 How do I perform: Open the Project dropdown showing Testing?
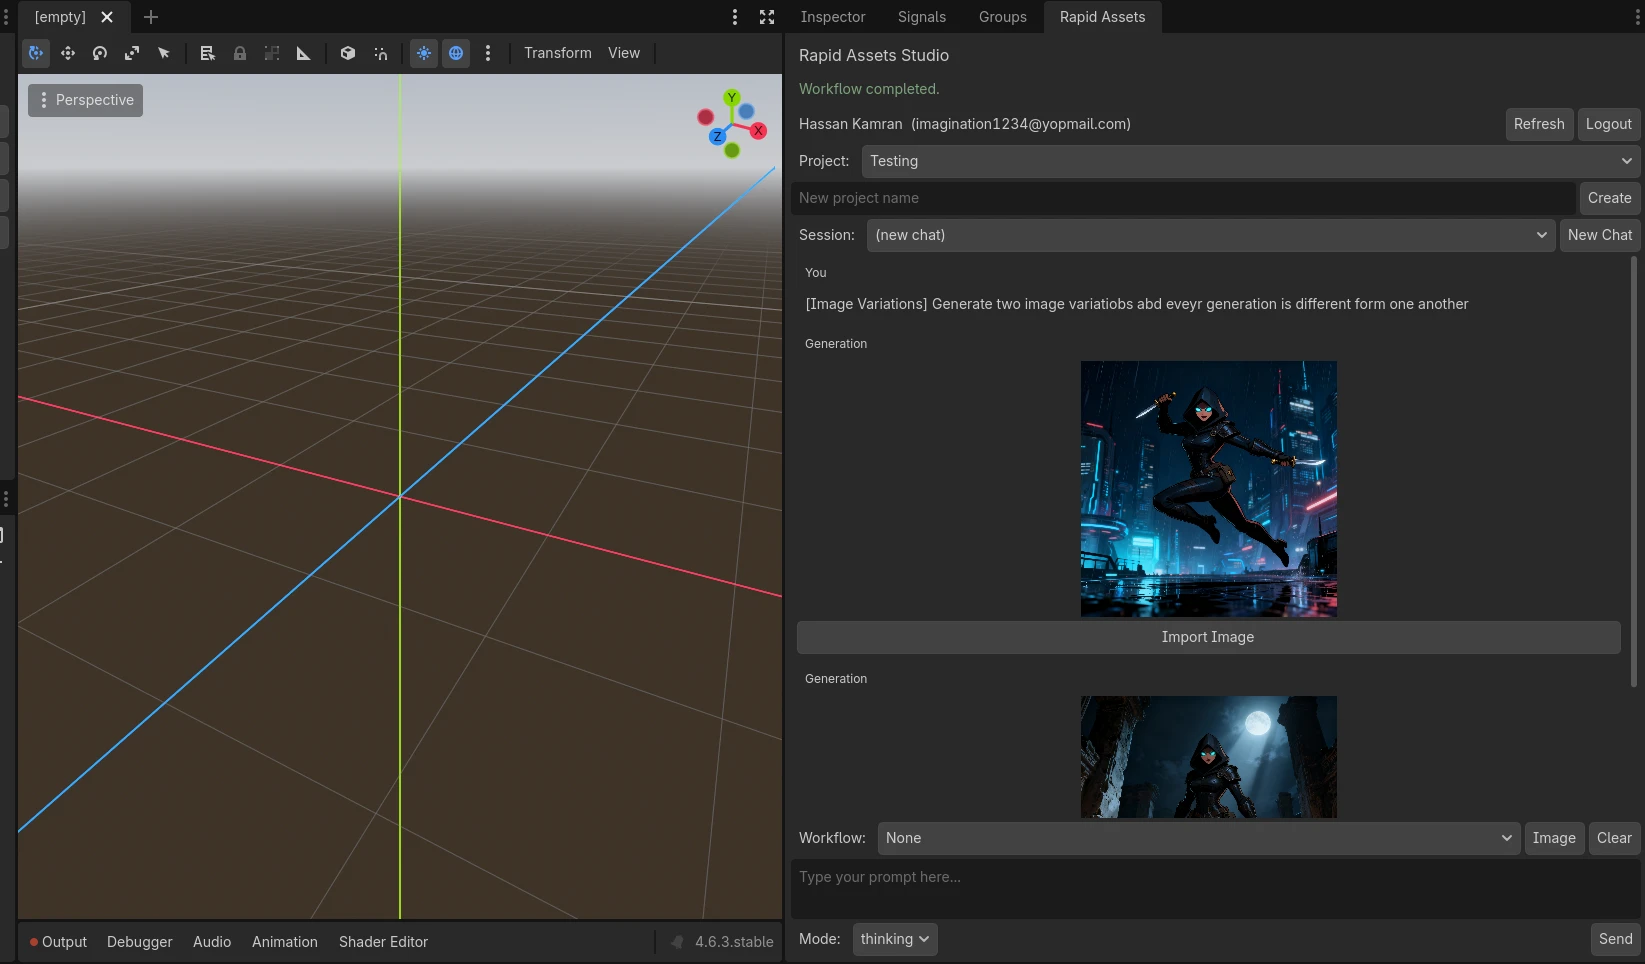[1251, 161]
